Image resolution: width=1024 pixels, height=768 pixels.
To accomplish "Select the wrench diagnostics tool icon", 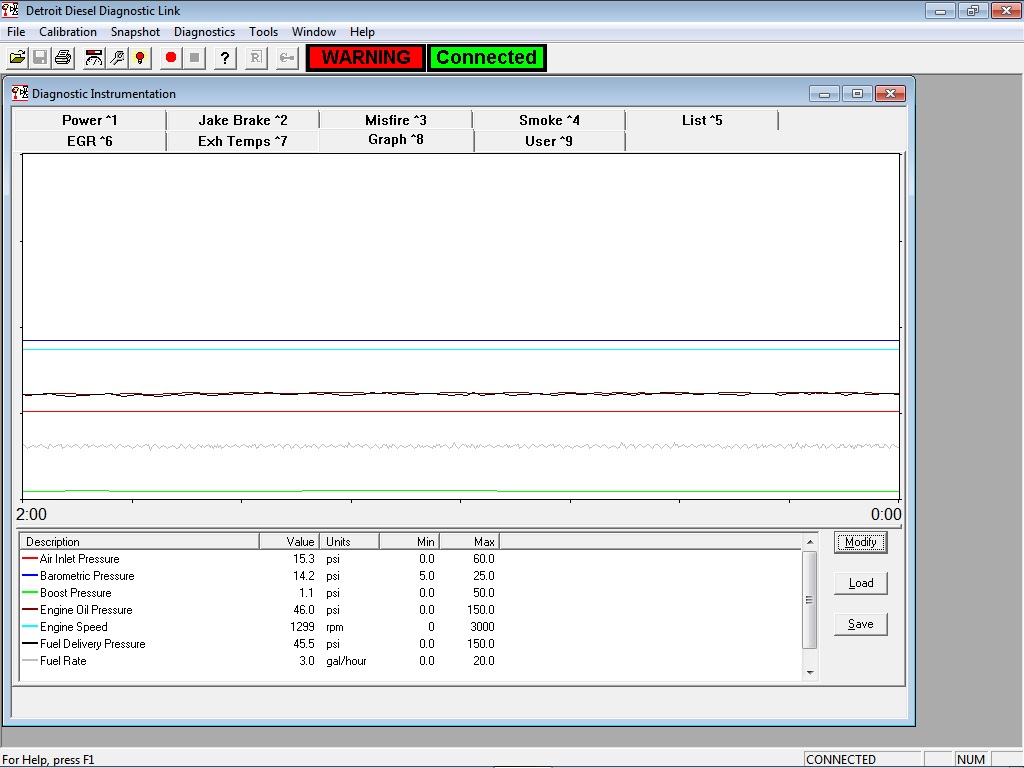I will coord(115,57).
